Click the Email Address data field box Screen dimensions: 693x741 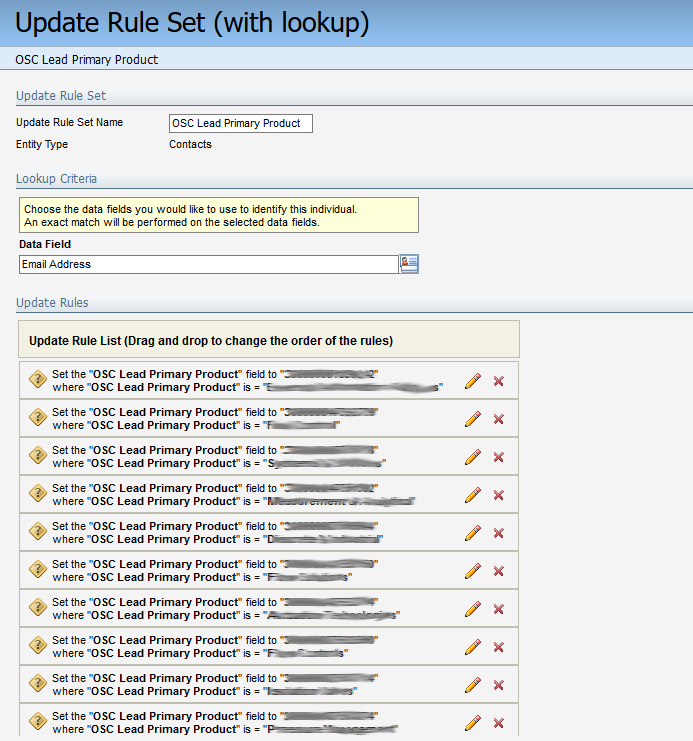coord(208,264)
